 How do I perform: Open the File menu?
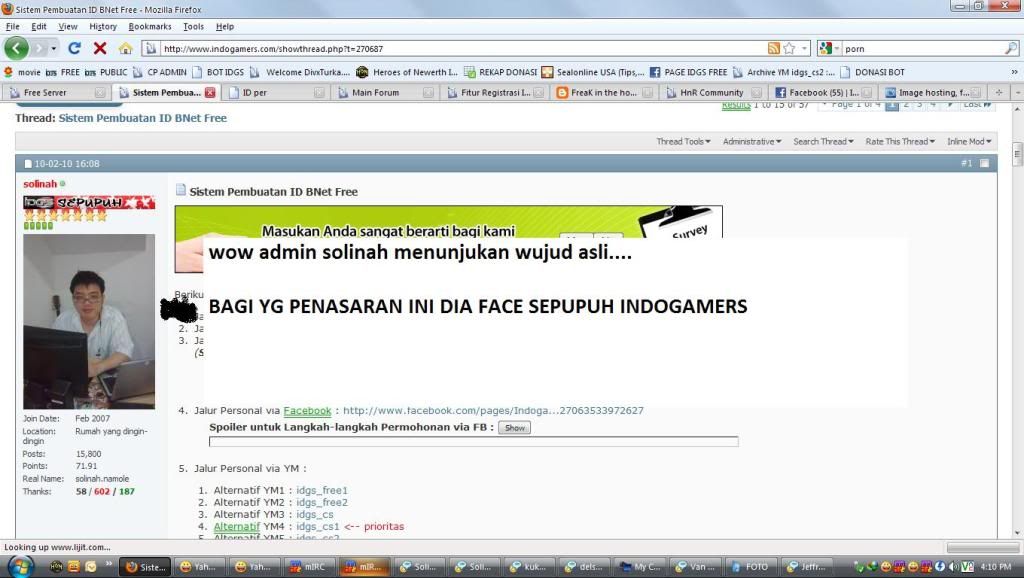coord(12,27)
